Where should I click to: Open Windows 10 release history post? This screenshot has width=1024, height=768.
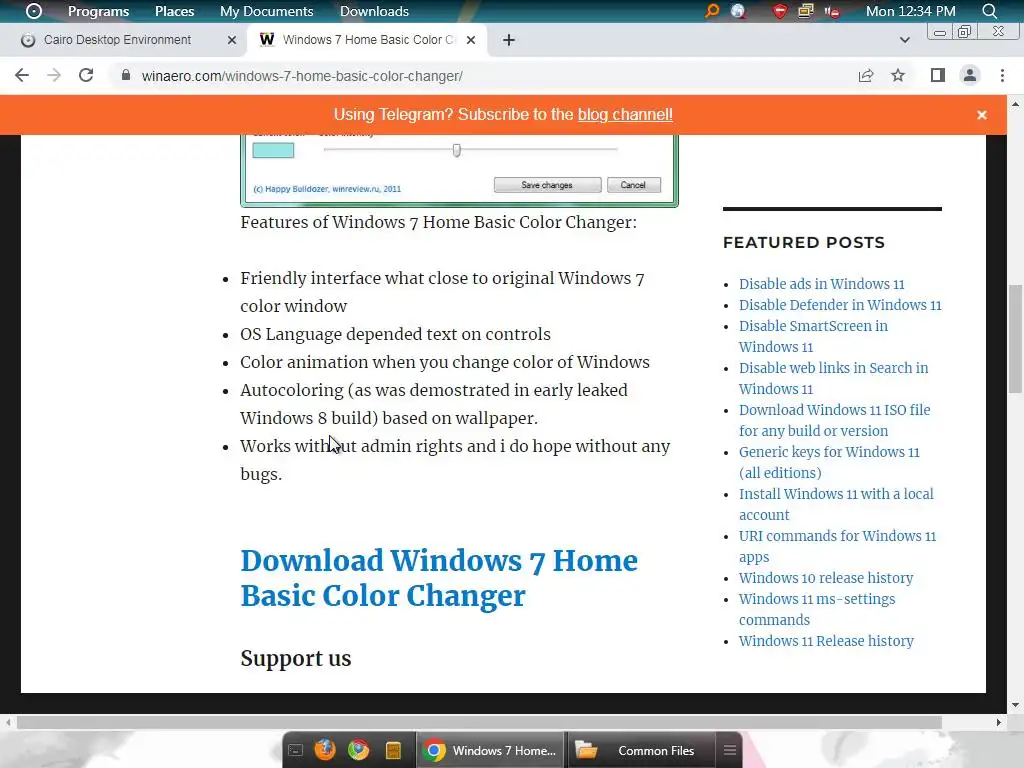pos(826,578)
